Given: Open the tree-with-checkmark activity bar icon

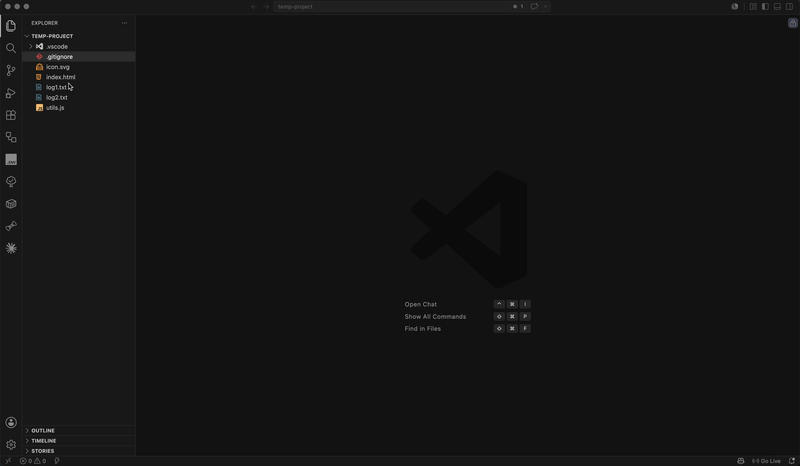Looking at the screenshot, I should pos(11,182).
